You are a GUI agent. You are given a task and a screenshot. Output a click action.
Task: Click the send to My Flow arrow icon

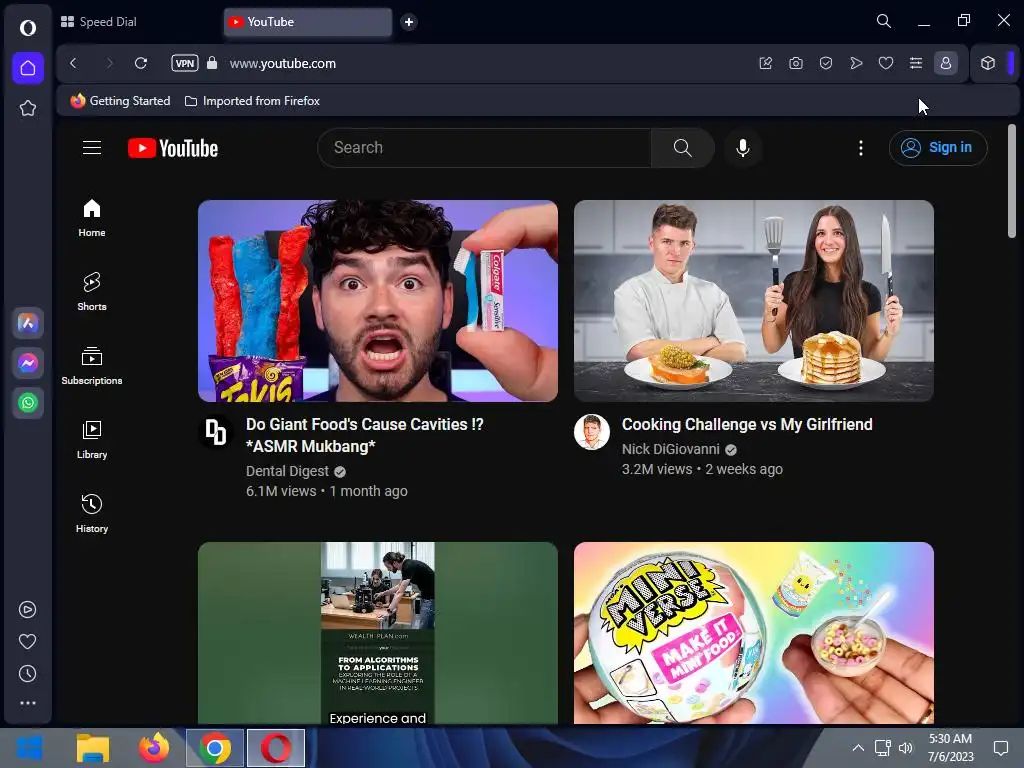[856, 63]
